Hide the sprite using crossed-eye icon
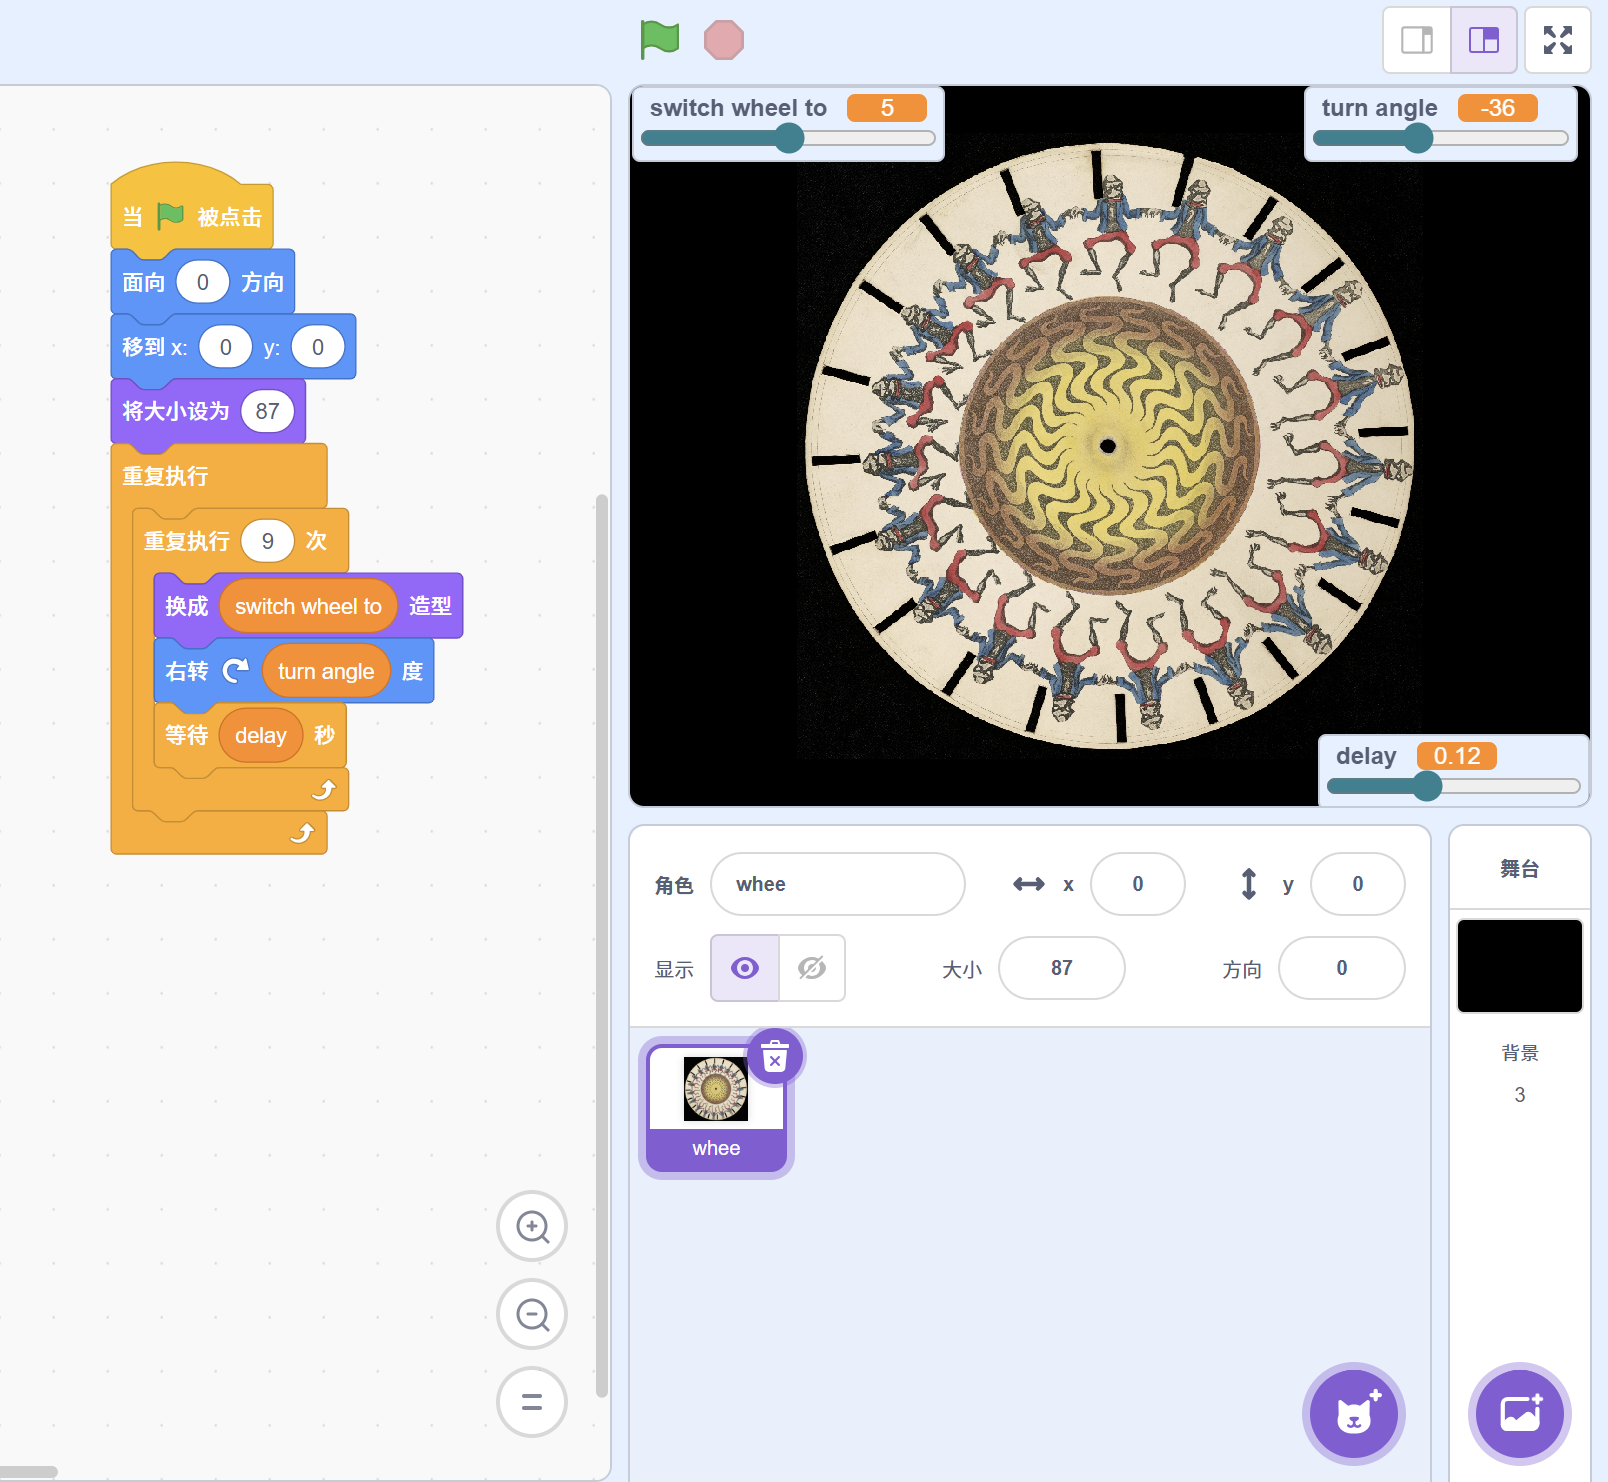This screenshot has height=1482, width=1608. tap(811, 968)
